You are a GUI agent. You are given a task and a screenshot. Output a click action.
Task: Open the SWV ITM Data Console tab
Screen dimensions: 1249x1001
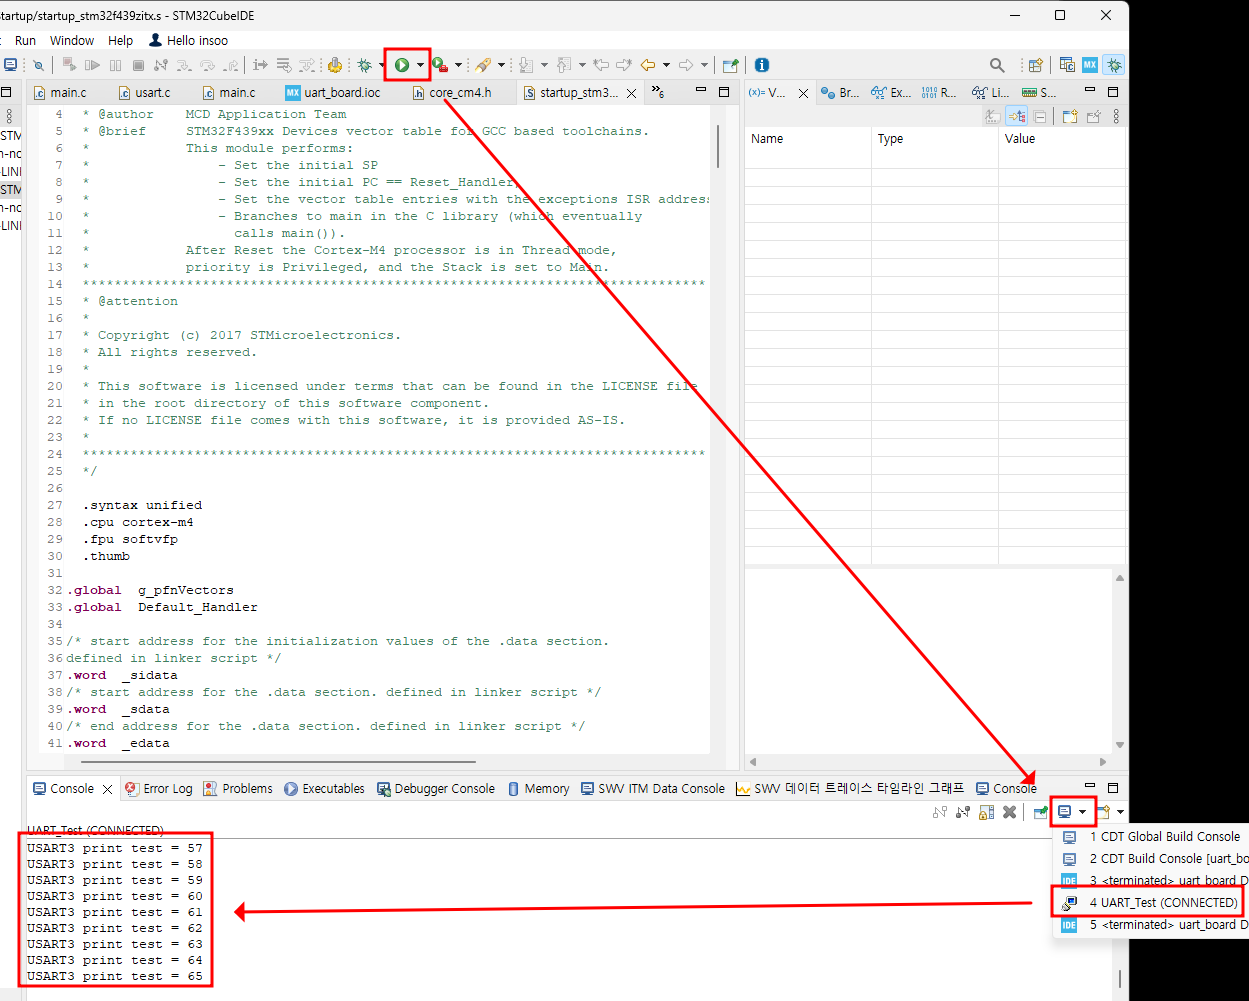[x=653, y=789]
